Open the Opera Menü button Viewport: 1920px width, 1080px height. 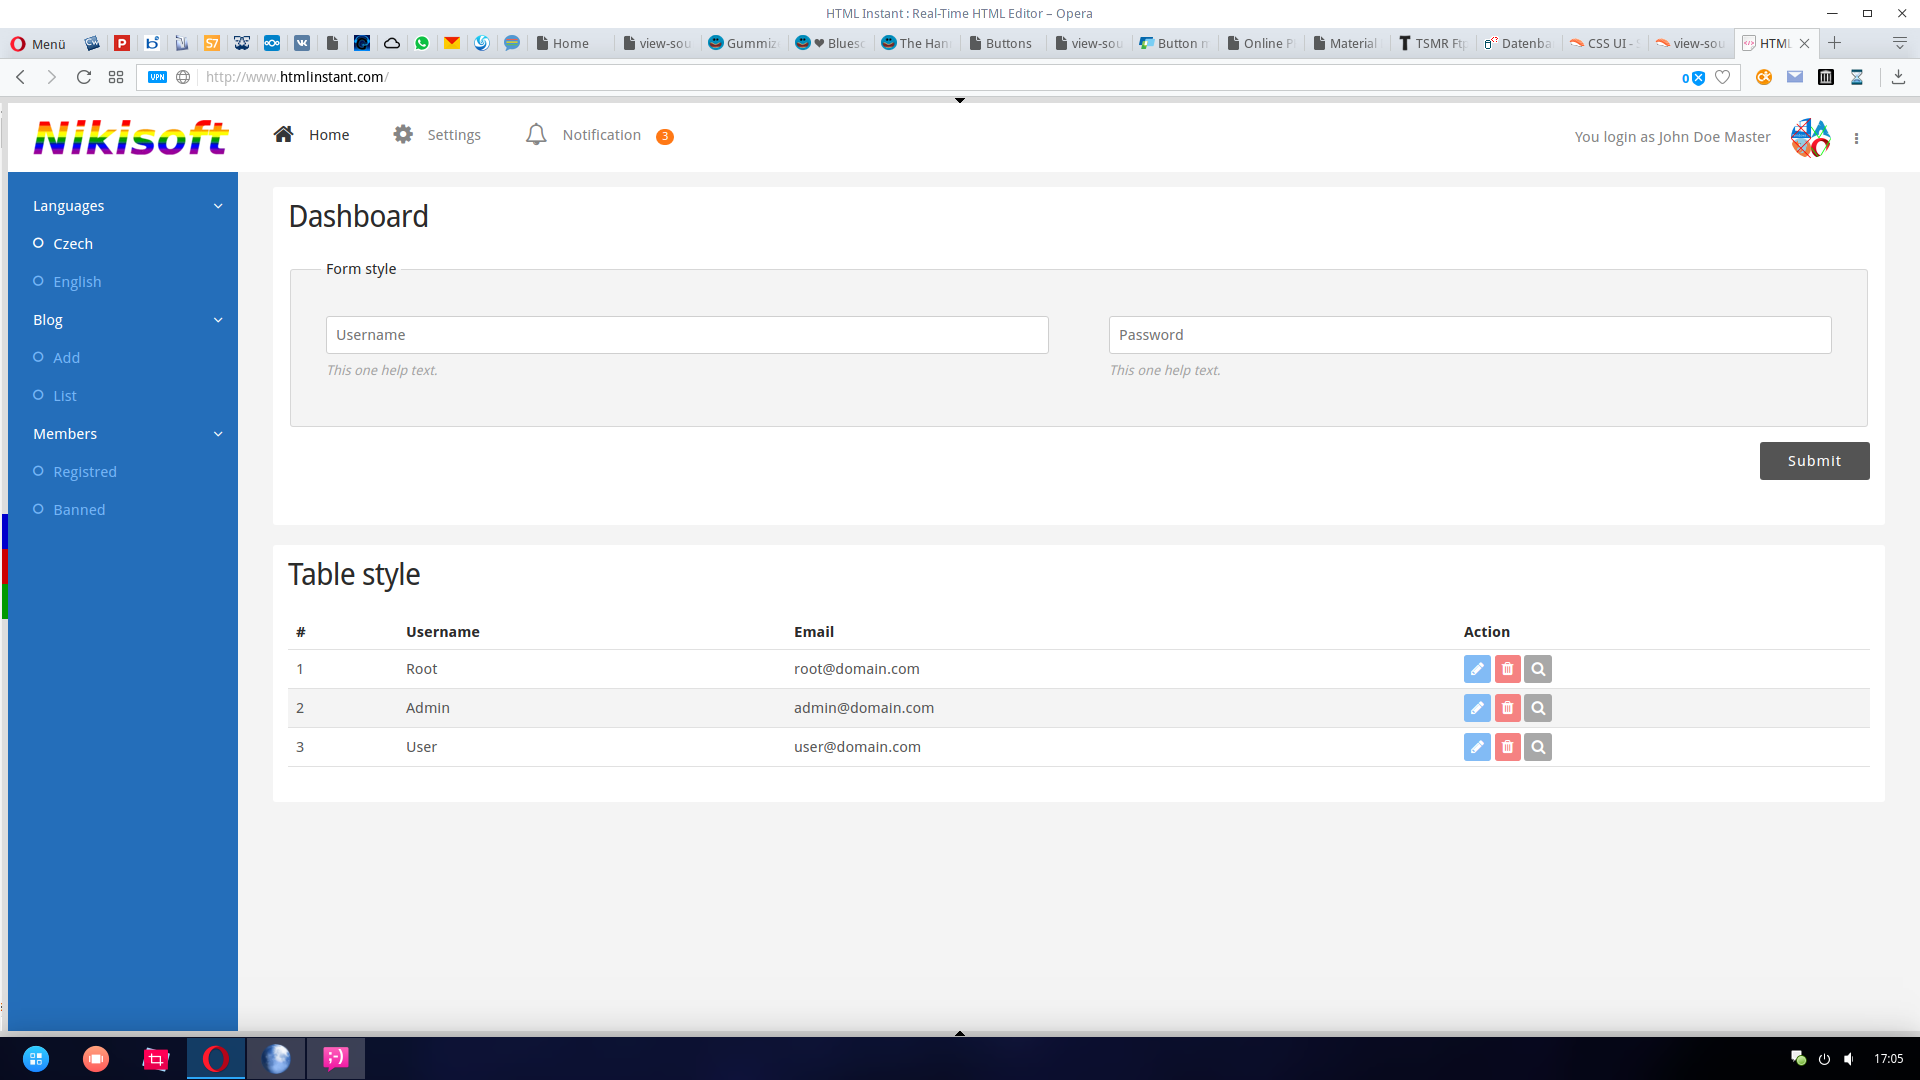[38, 43]
